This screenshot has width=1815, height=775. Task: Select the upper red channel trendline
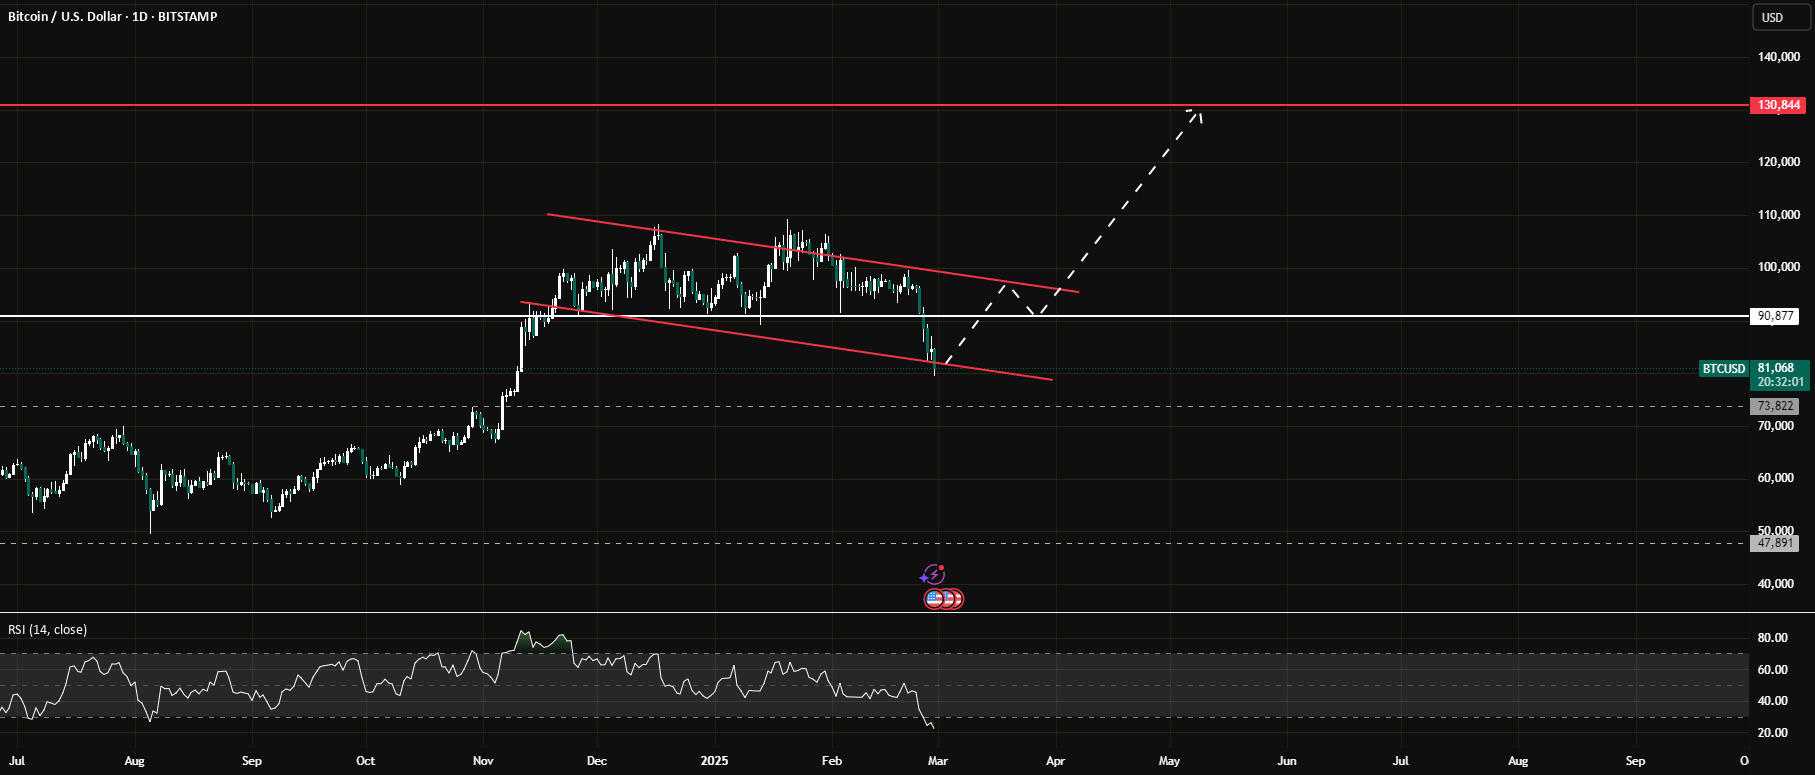[813, 253]
